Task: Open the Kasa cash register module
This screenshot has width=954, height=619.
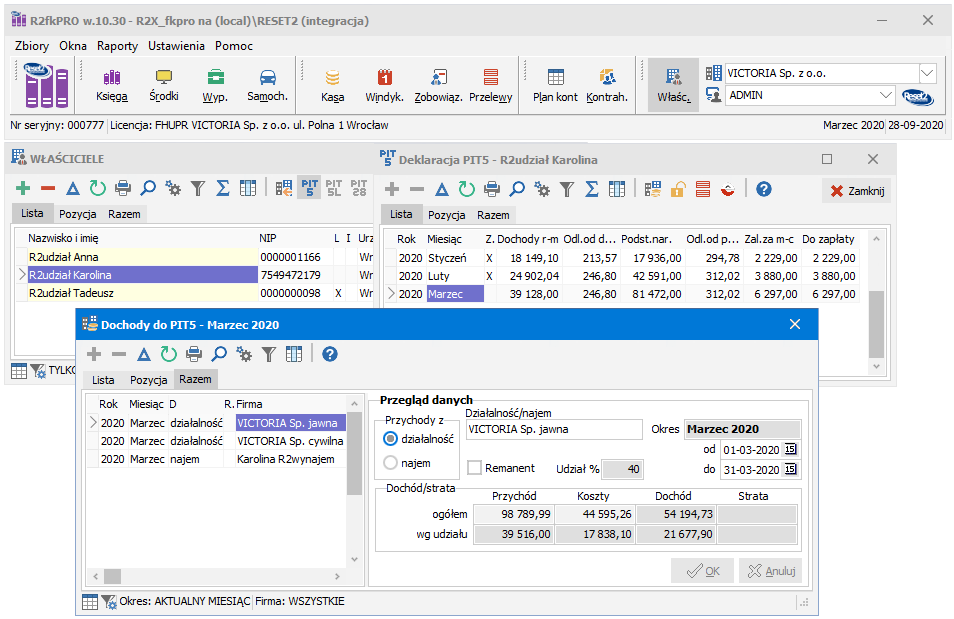Action: (x=332, y=85)
